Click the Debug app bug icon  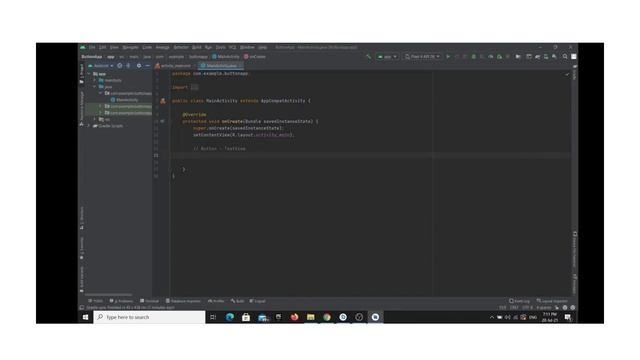[x=473, y=57]
